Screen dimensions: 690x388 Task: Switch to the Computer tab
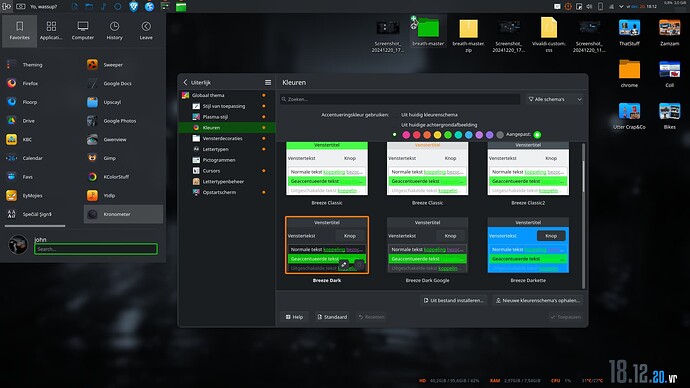point(83,30)
